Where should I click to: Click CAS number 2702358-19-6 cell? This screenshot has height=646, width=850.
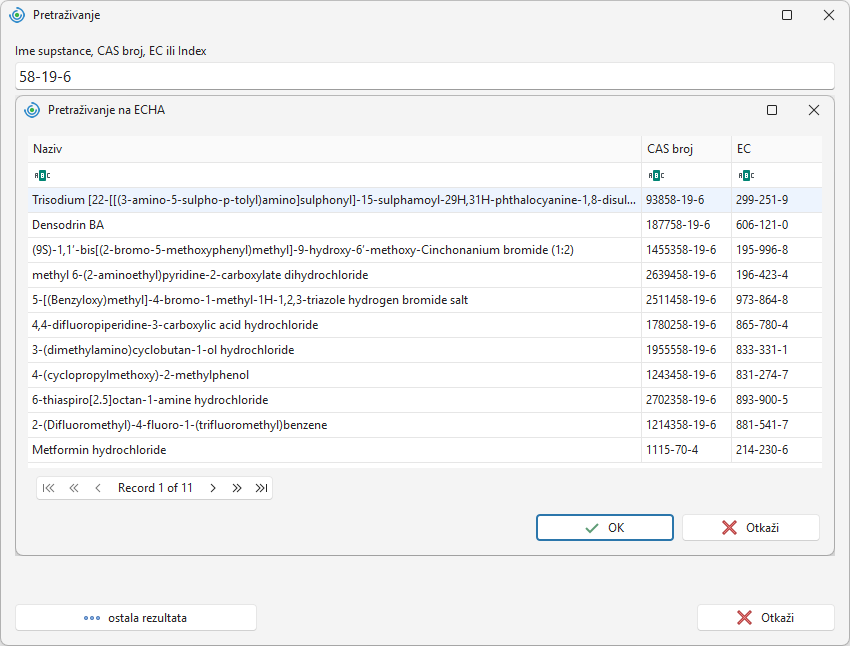point(686,399)
